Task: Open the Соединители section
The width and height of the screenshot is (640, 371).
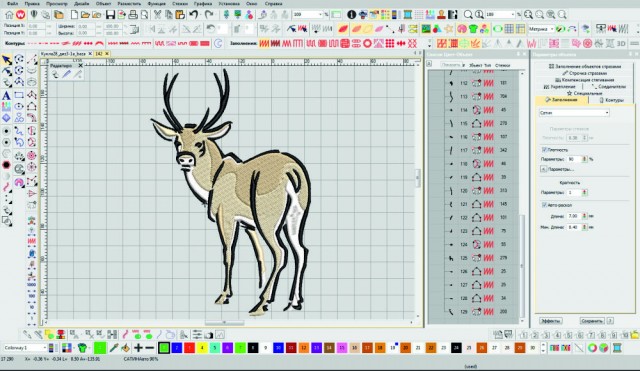Action: coord(608,87)
